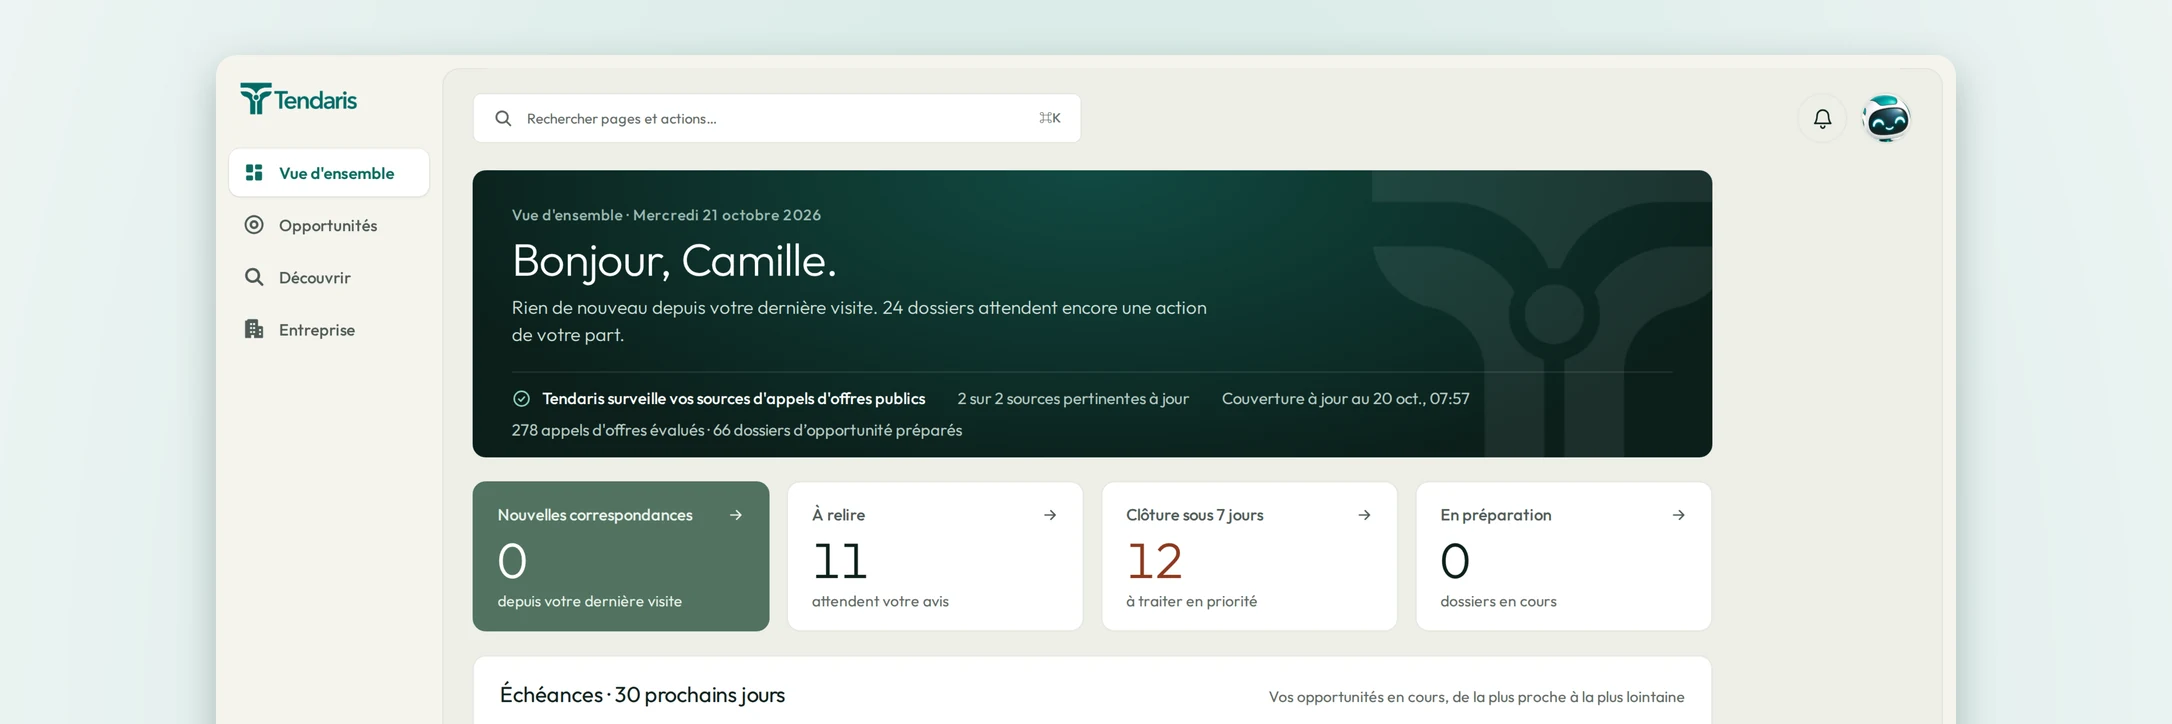The width and height of the screenshot is (2172, 724).
Task: Open the robot avatar profile menu
Action: (1886, 119)
